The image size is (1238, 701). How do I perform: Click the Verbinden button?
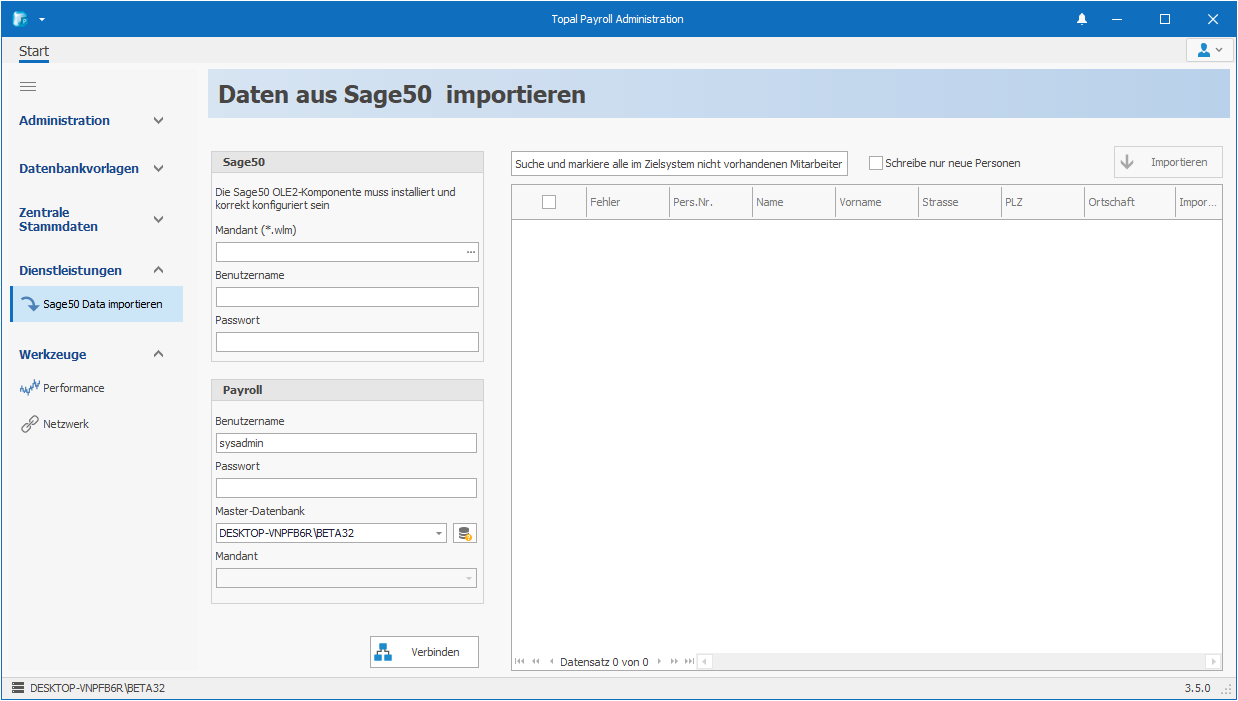(424, 652)
